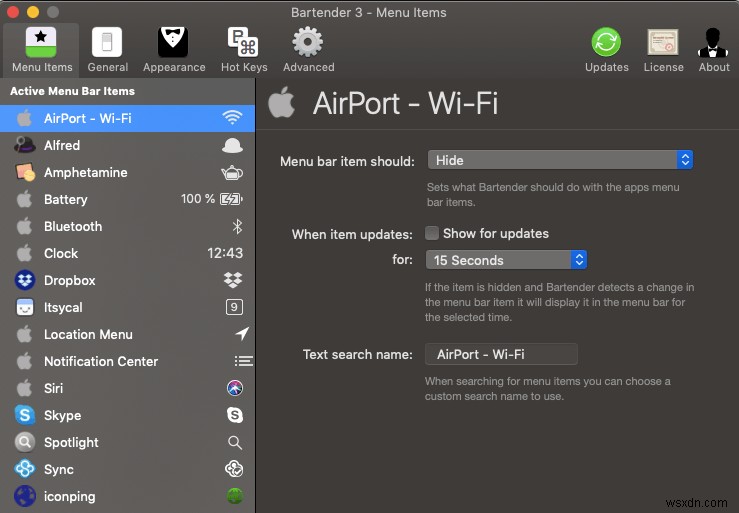Select Siri in the list
Image resolution: width=739 pixels, height=513 pixels.
pyautogui.click(x=127, y=389)
